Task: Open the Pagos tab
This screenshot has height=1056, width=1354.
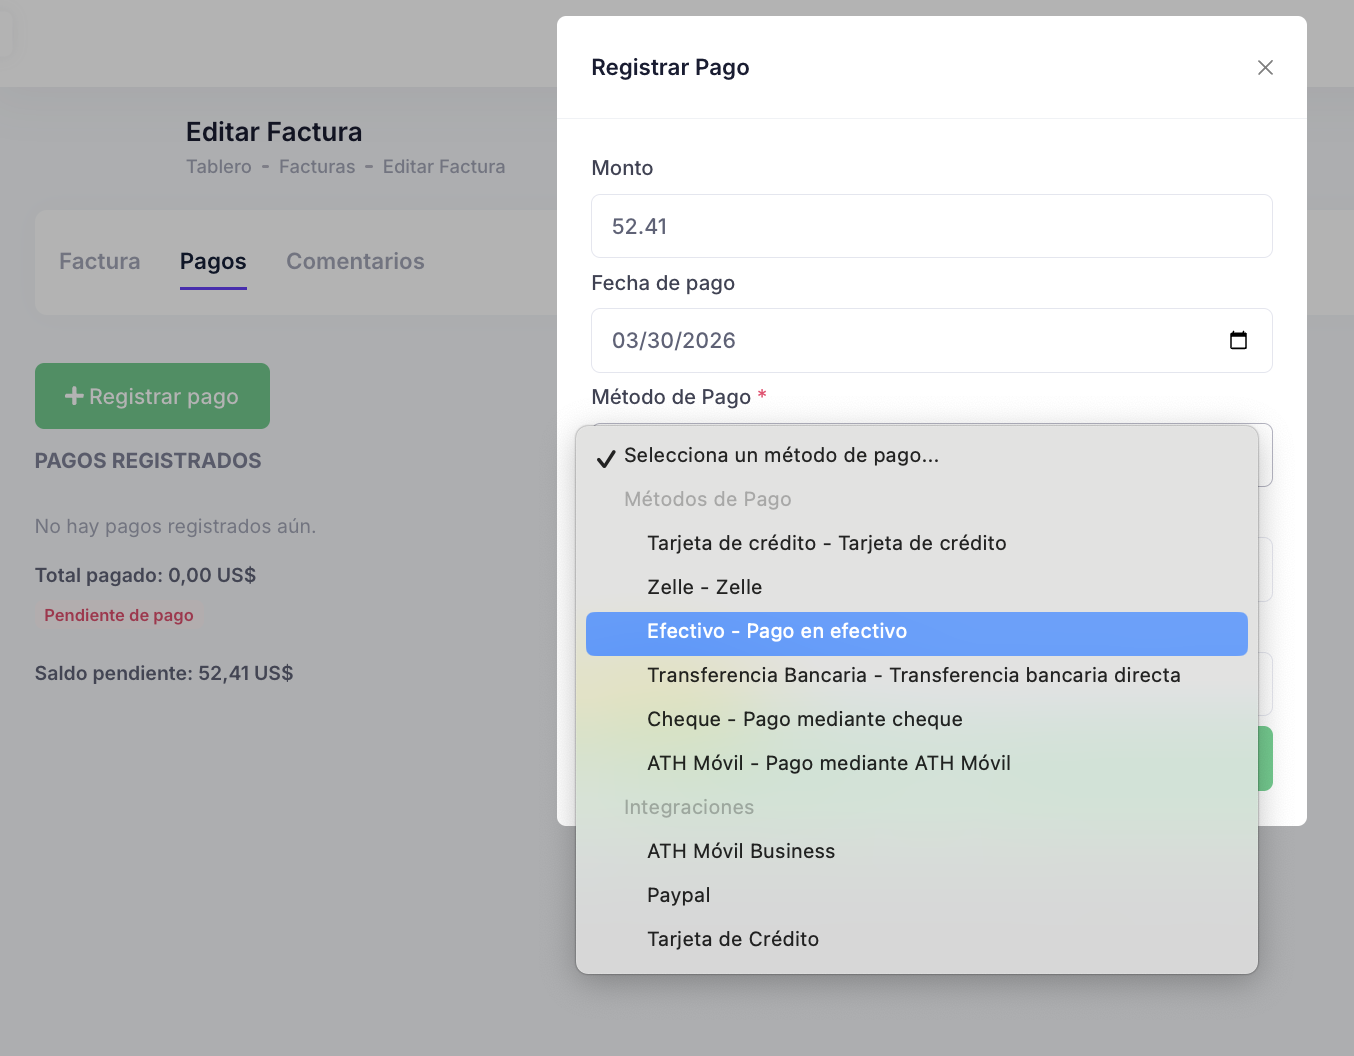Action: 213,261
